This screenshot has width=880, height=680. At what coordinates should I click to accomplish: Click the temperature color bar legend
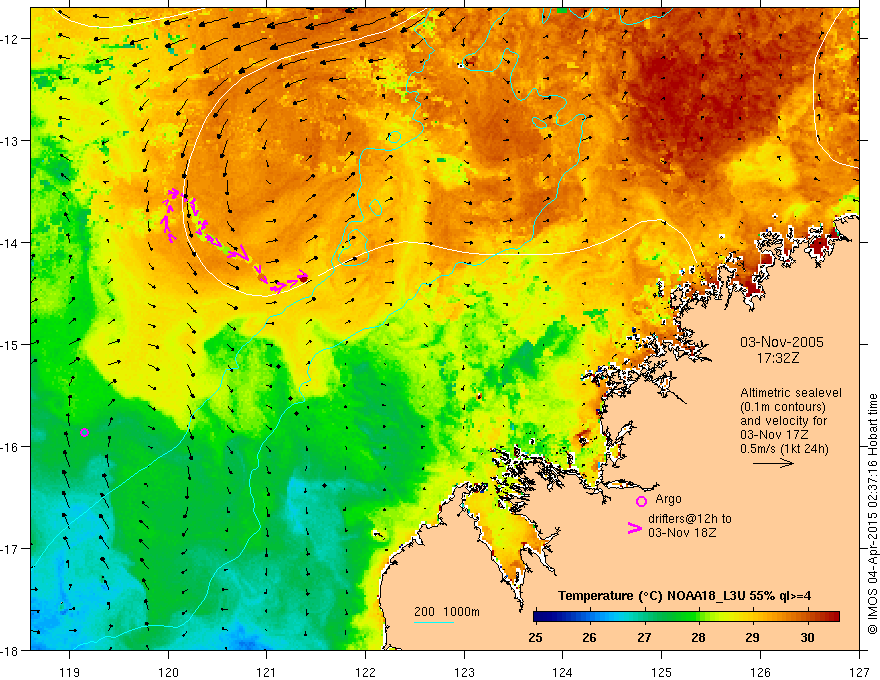[686, 617]
